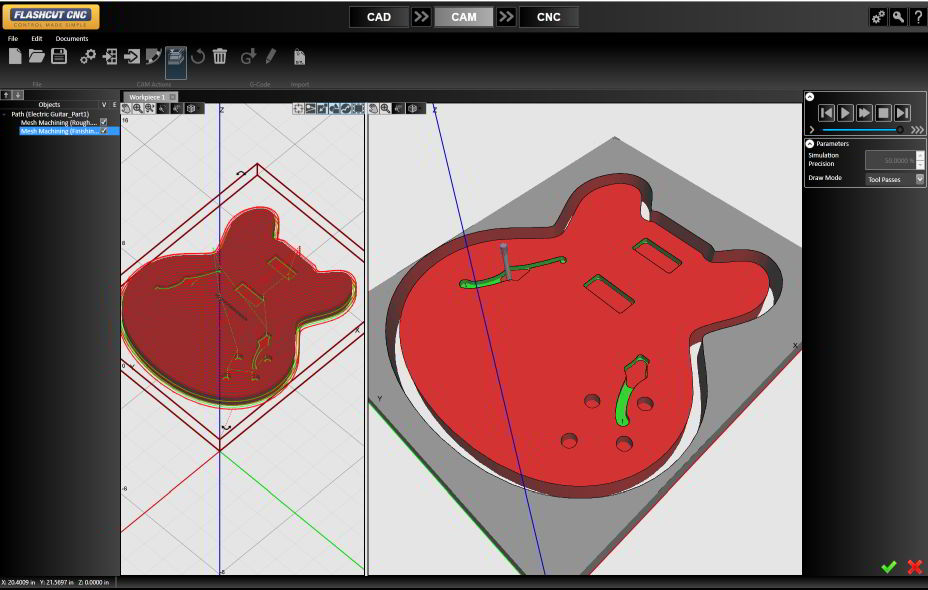Toggle visibility checkbox for Mesh Machining (Finishin...)
The image size is (928, 590).
(x=104, y=131)
